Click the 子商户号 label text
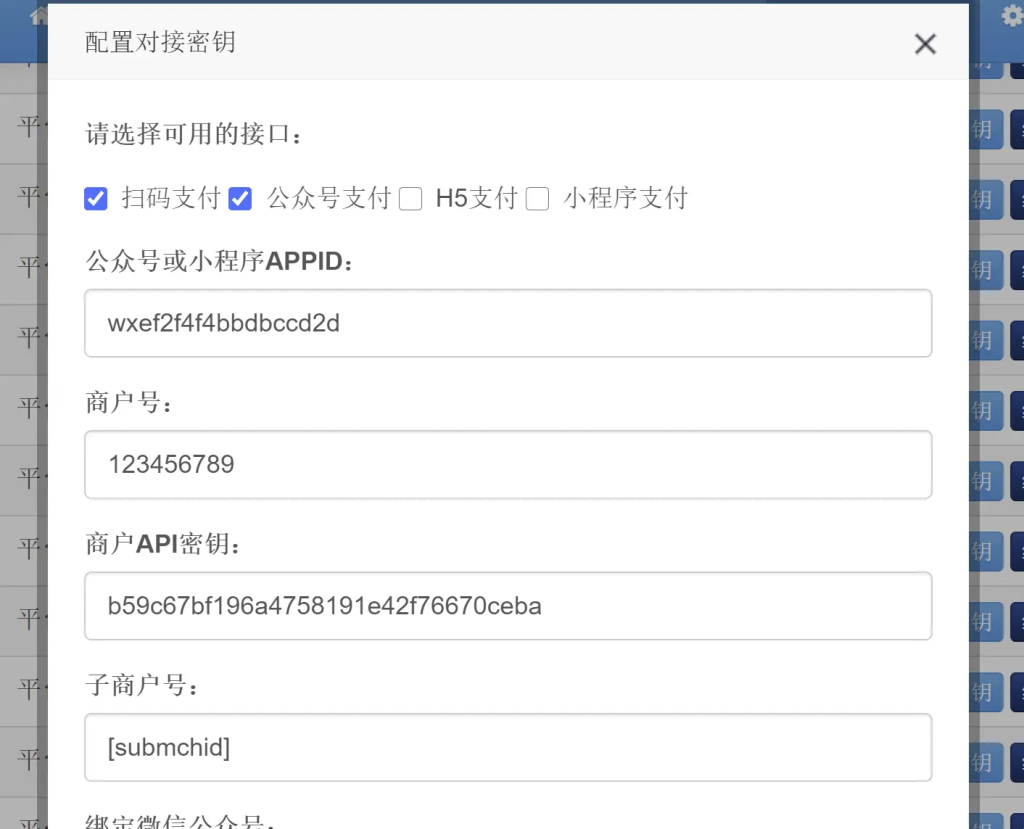The width and height of the screenshot is (1024, 829). (143, 686)
